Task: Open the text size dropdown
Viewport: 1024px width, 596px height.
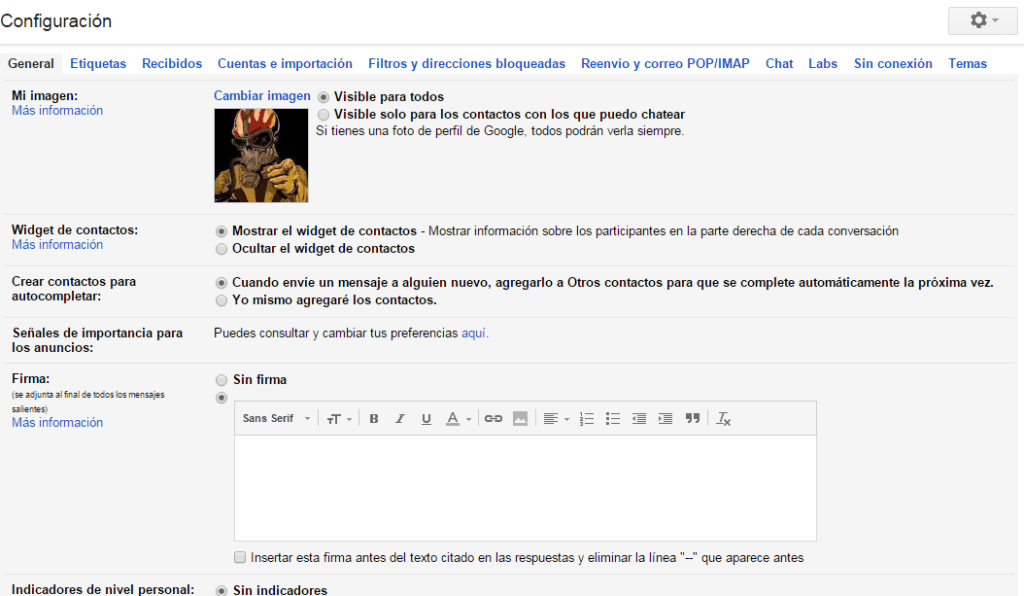Action: [x=340, y=419]
